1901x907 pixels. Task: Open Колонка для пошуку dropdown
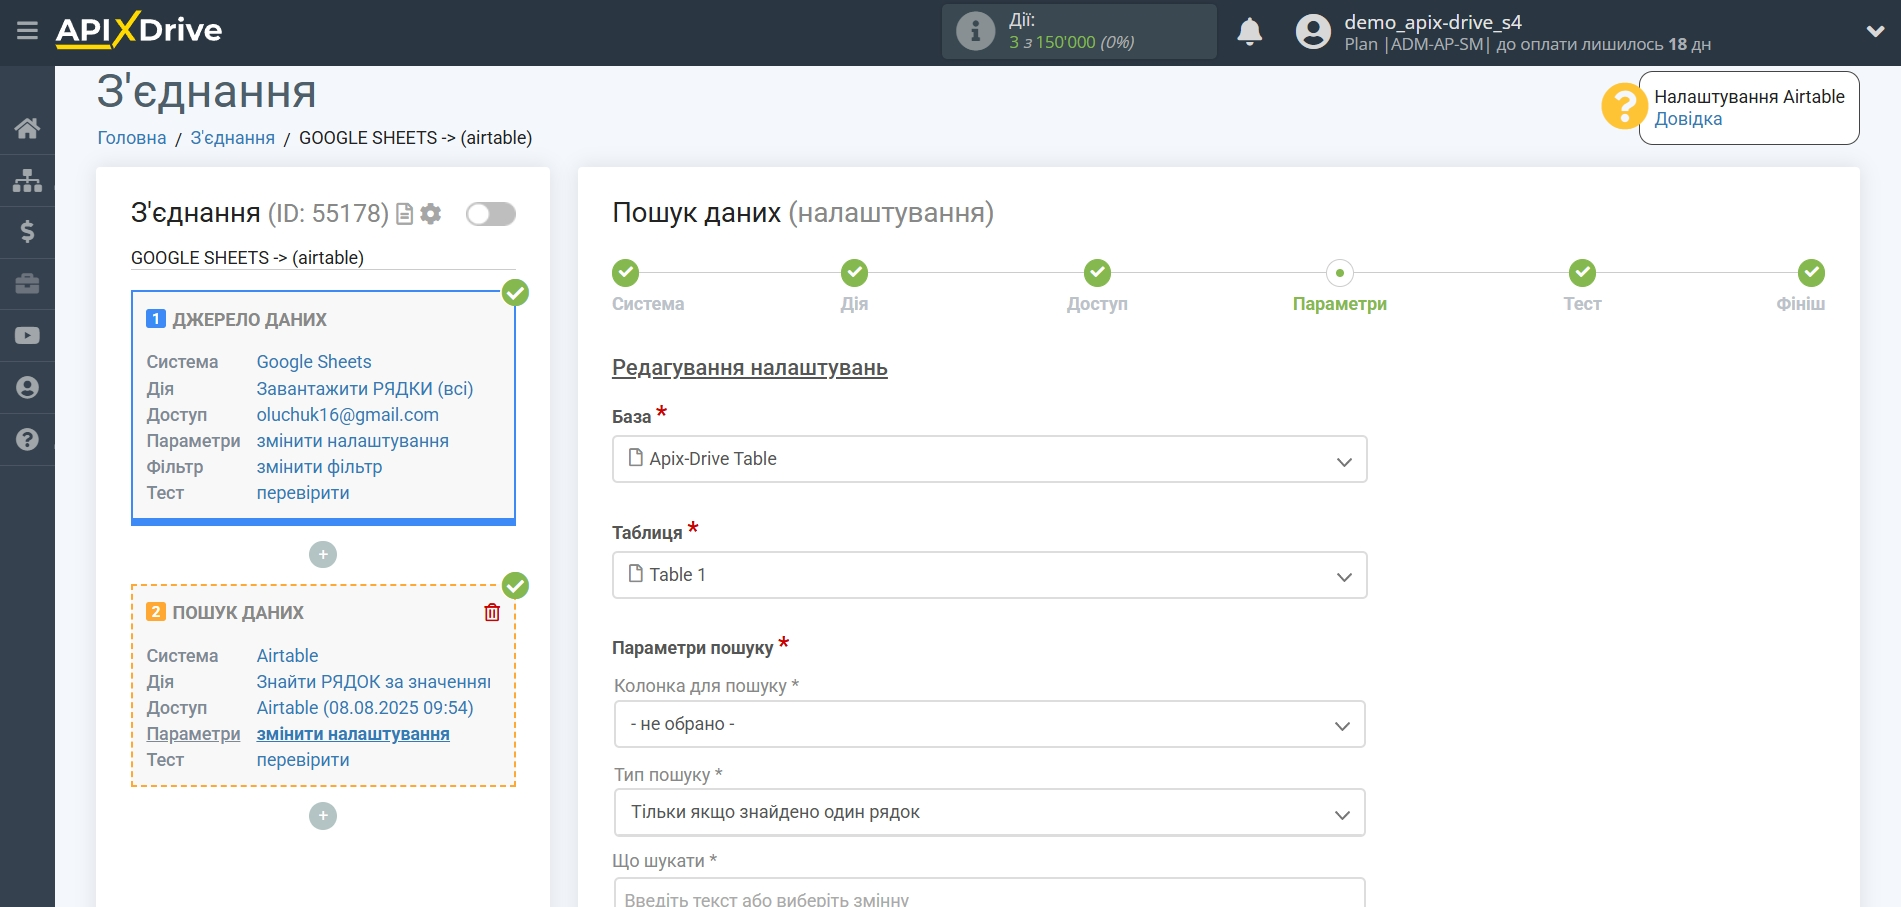pos(989,724)
